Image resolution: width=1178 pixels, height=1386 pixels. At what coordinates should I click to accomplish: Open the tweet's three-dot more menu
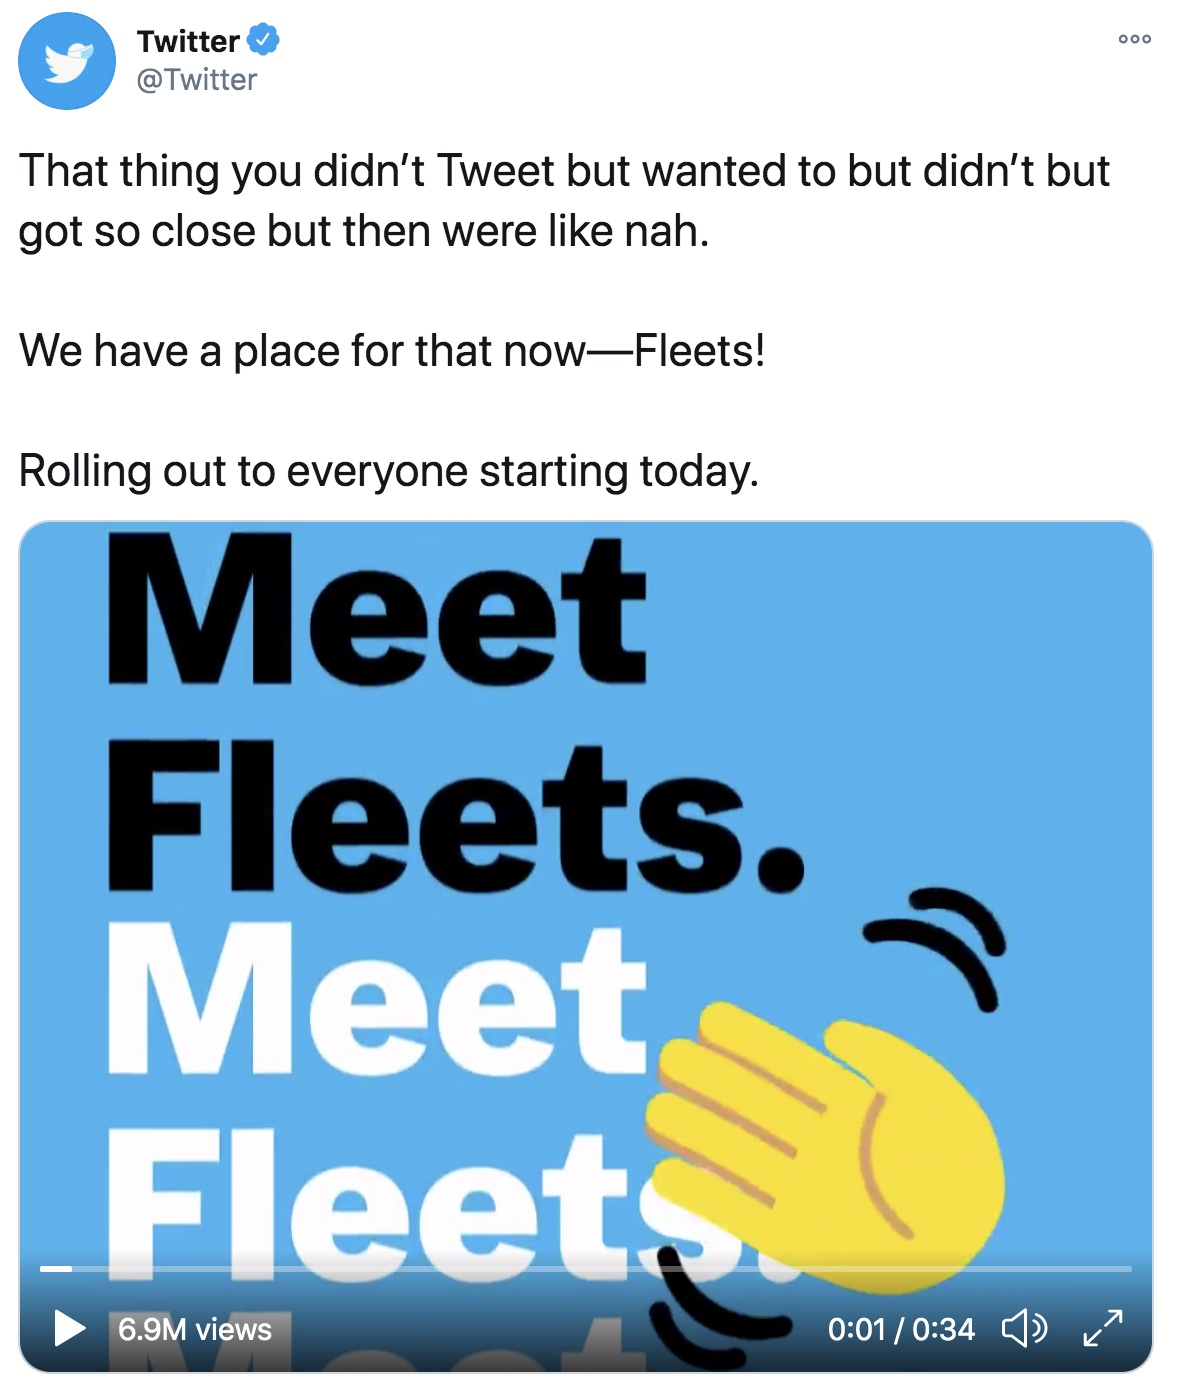[1135, 39]
